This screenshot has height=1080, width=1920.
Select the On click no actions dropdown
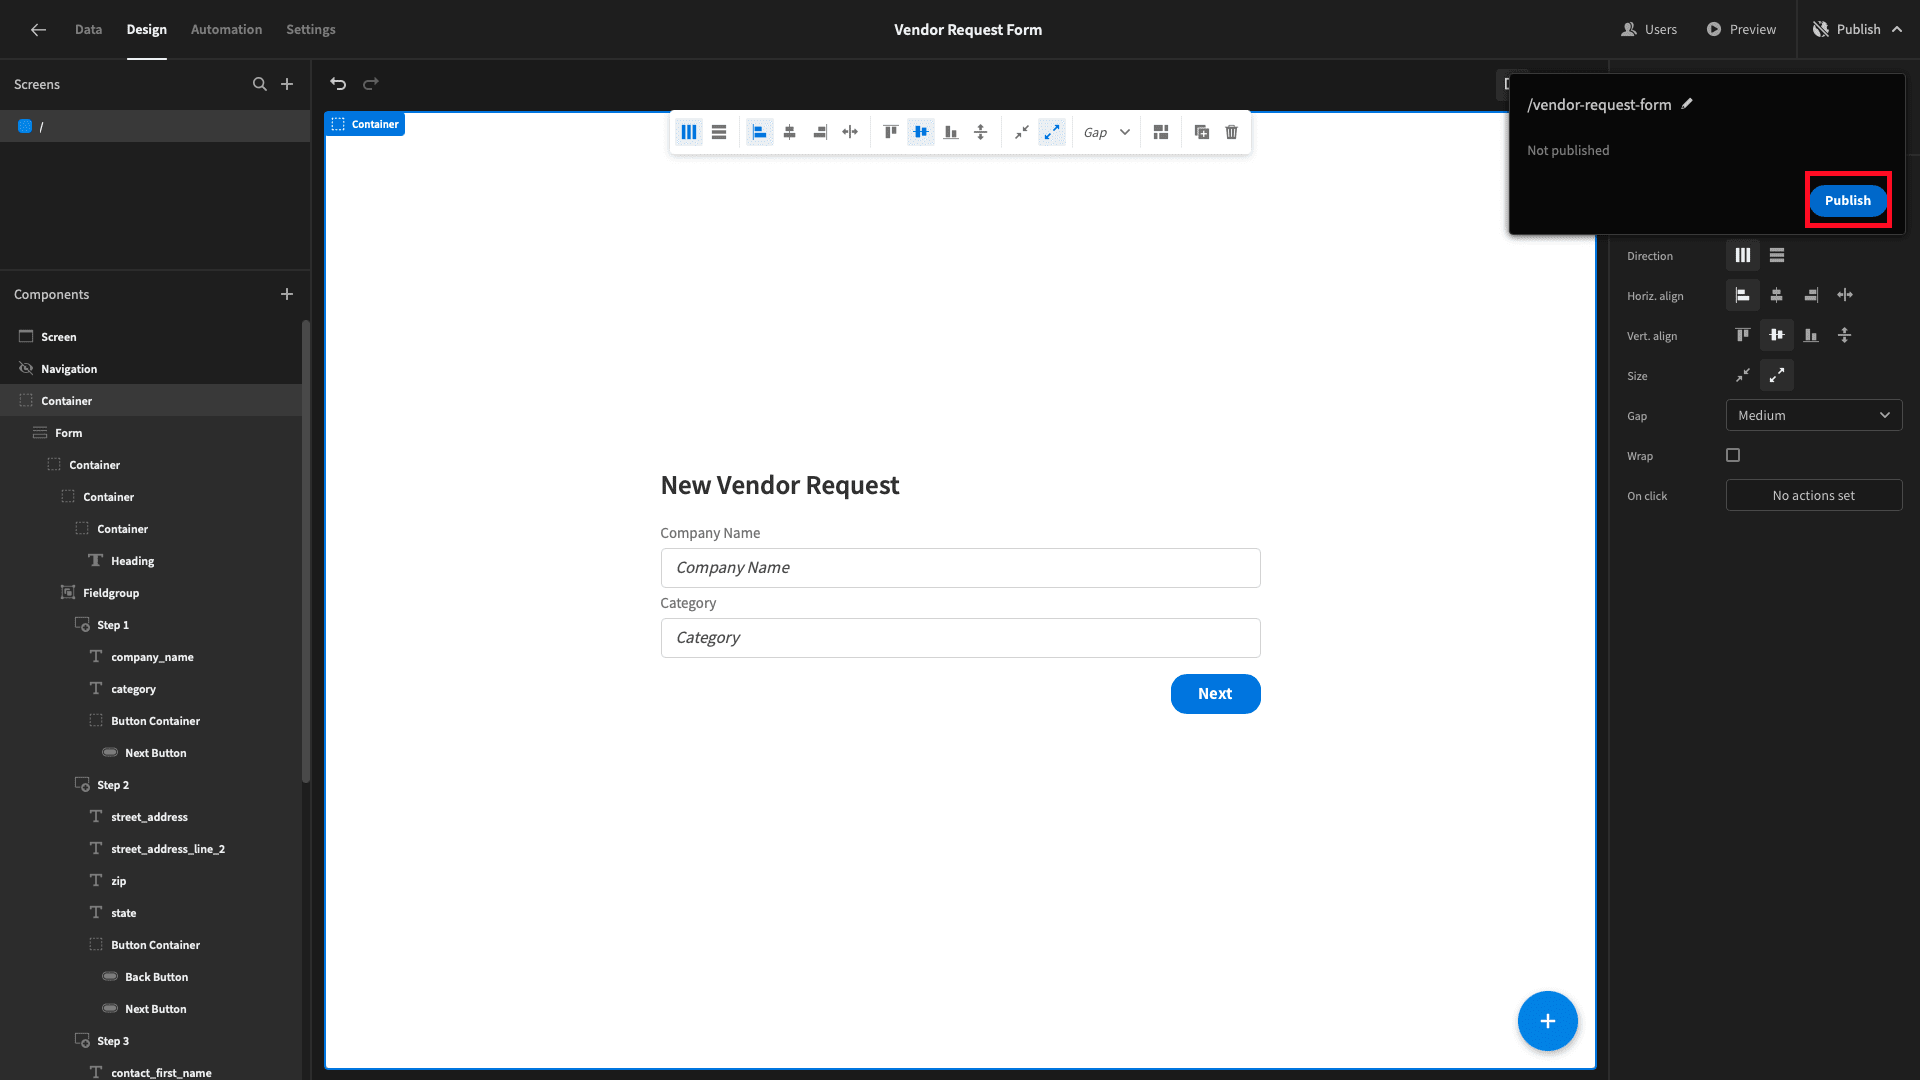pos(1813,495)
